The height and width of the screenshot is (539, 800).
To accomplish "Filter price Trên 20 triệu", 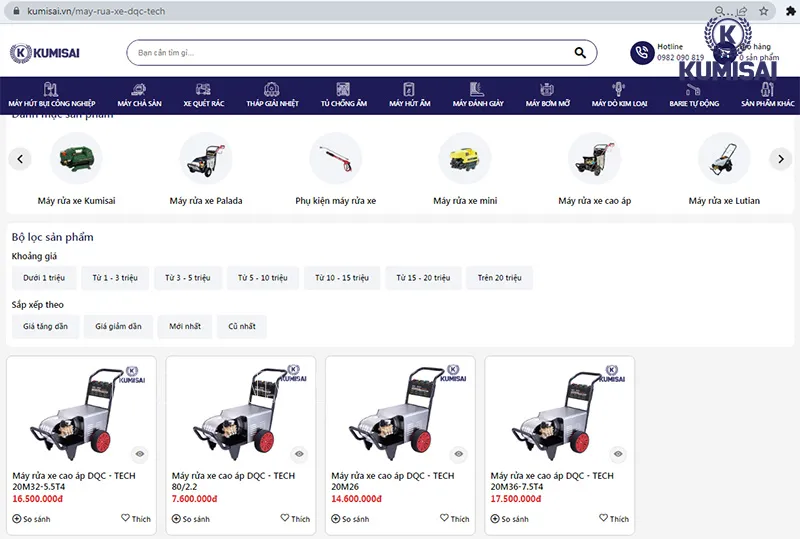I will (x=499, y=278).
